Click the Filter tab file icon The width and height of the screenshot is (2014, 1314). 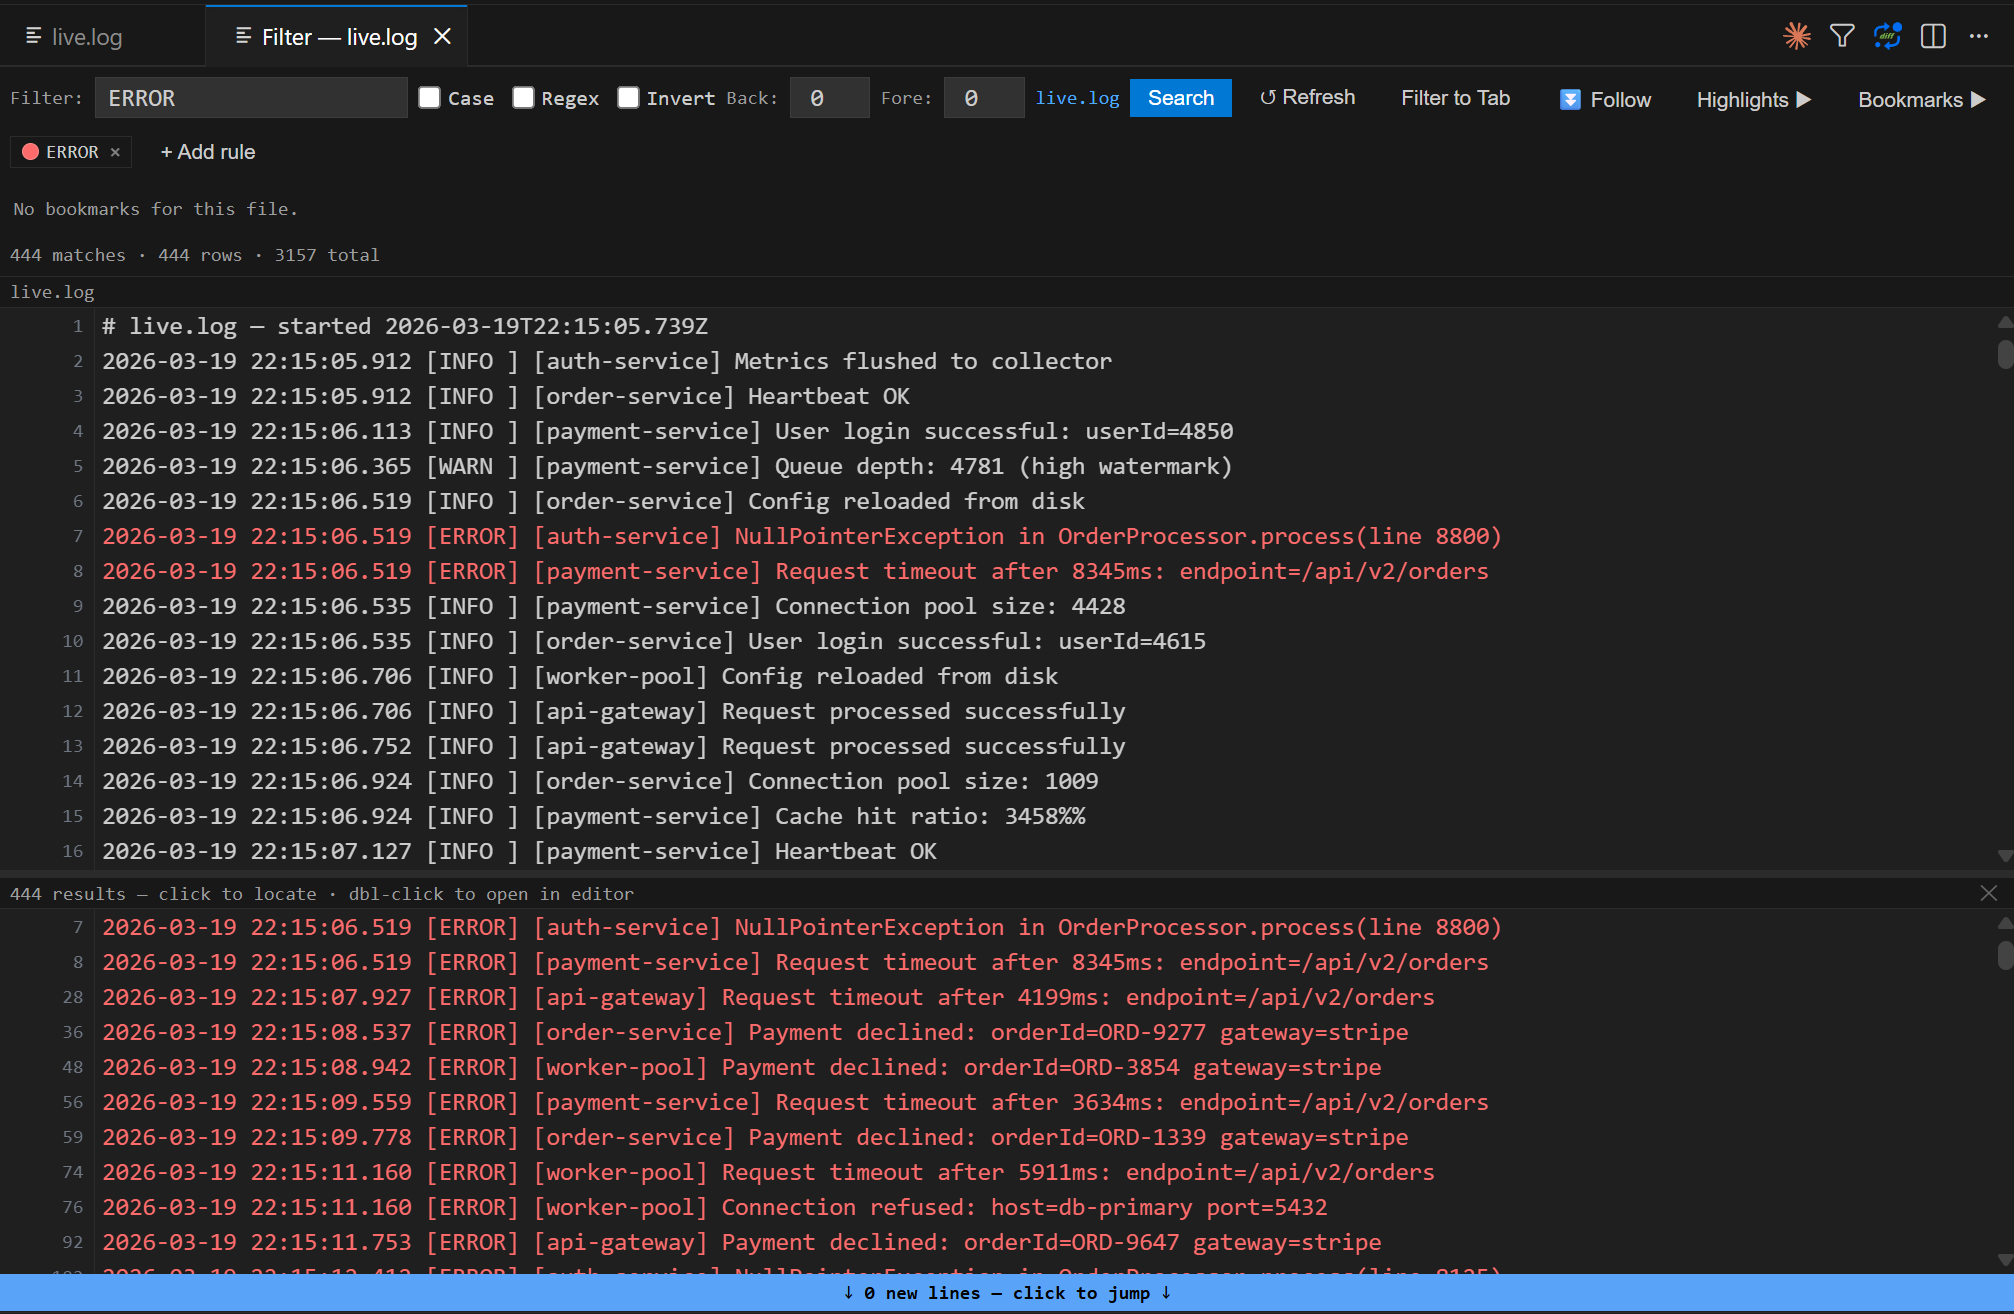coord(243,36)
